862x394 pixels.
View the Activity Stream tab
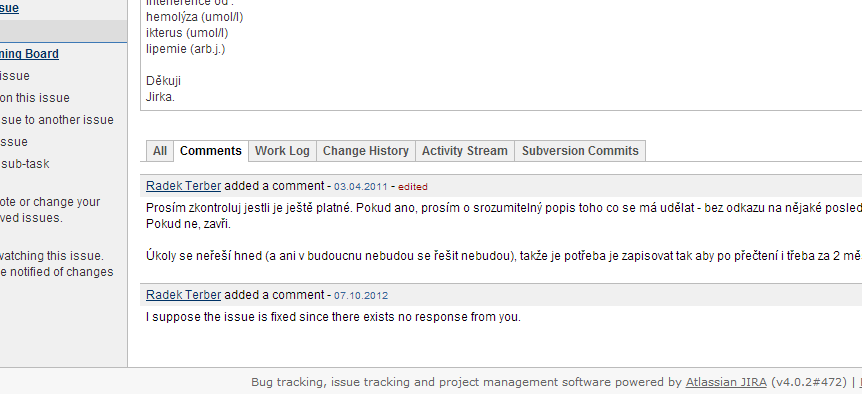[465, 151]
